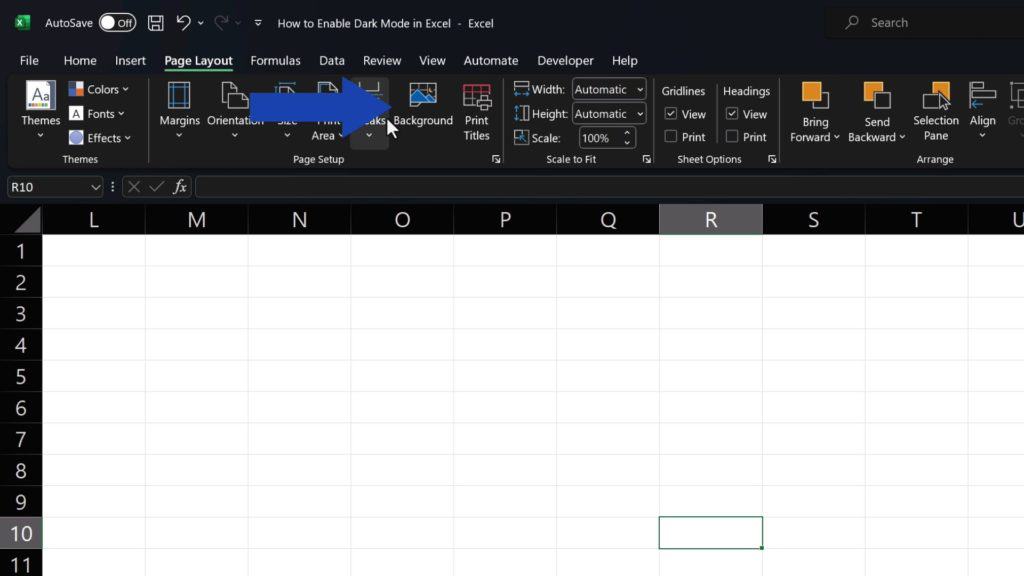
Task: Click into the formula bar
Action: point(609,187)
